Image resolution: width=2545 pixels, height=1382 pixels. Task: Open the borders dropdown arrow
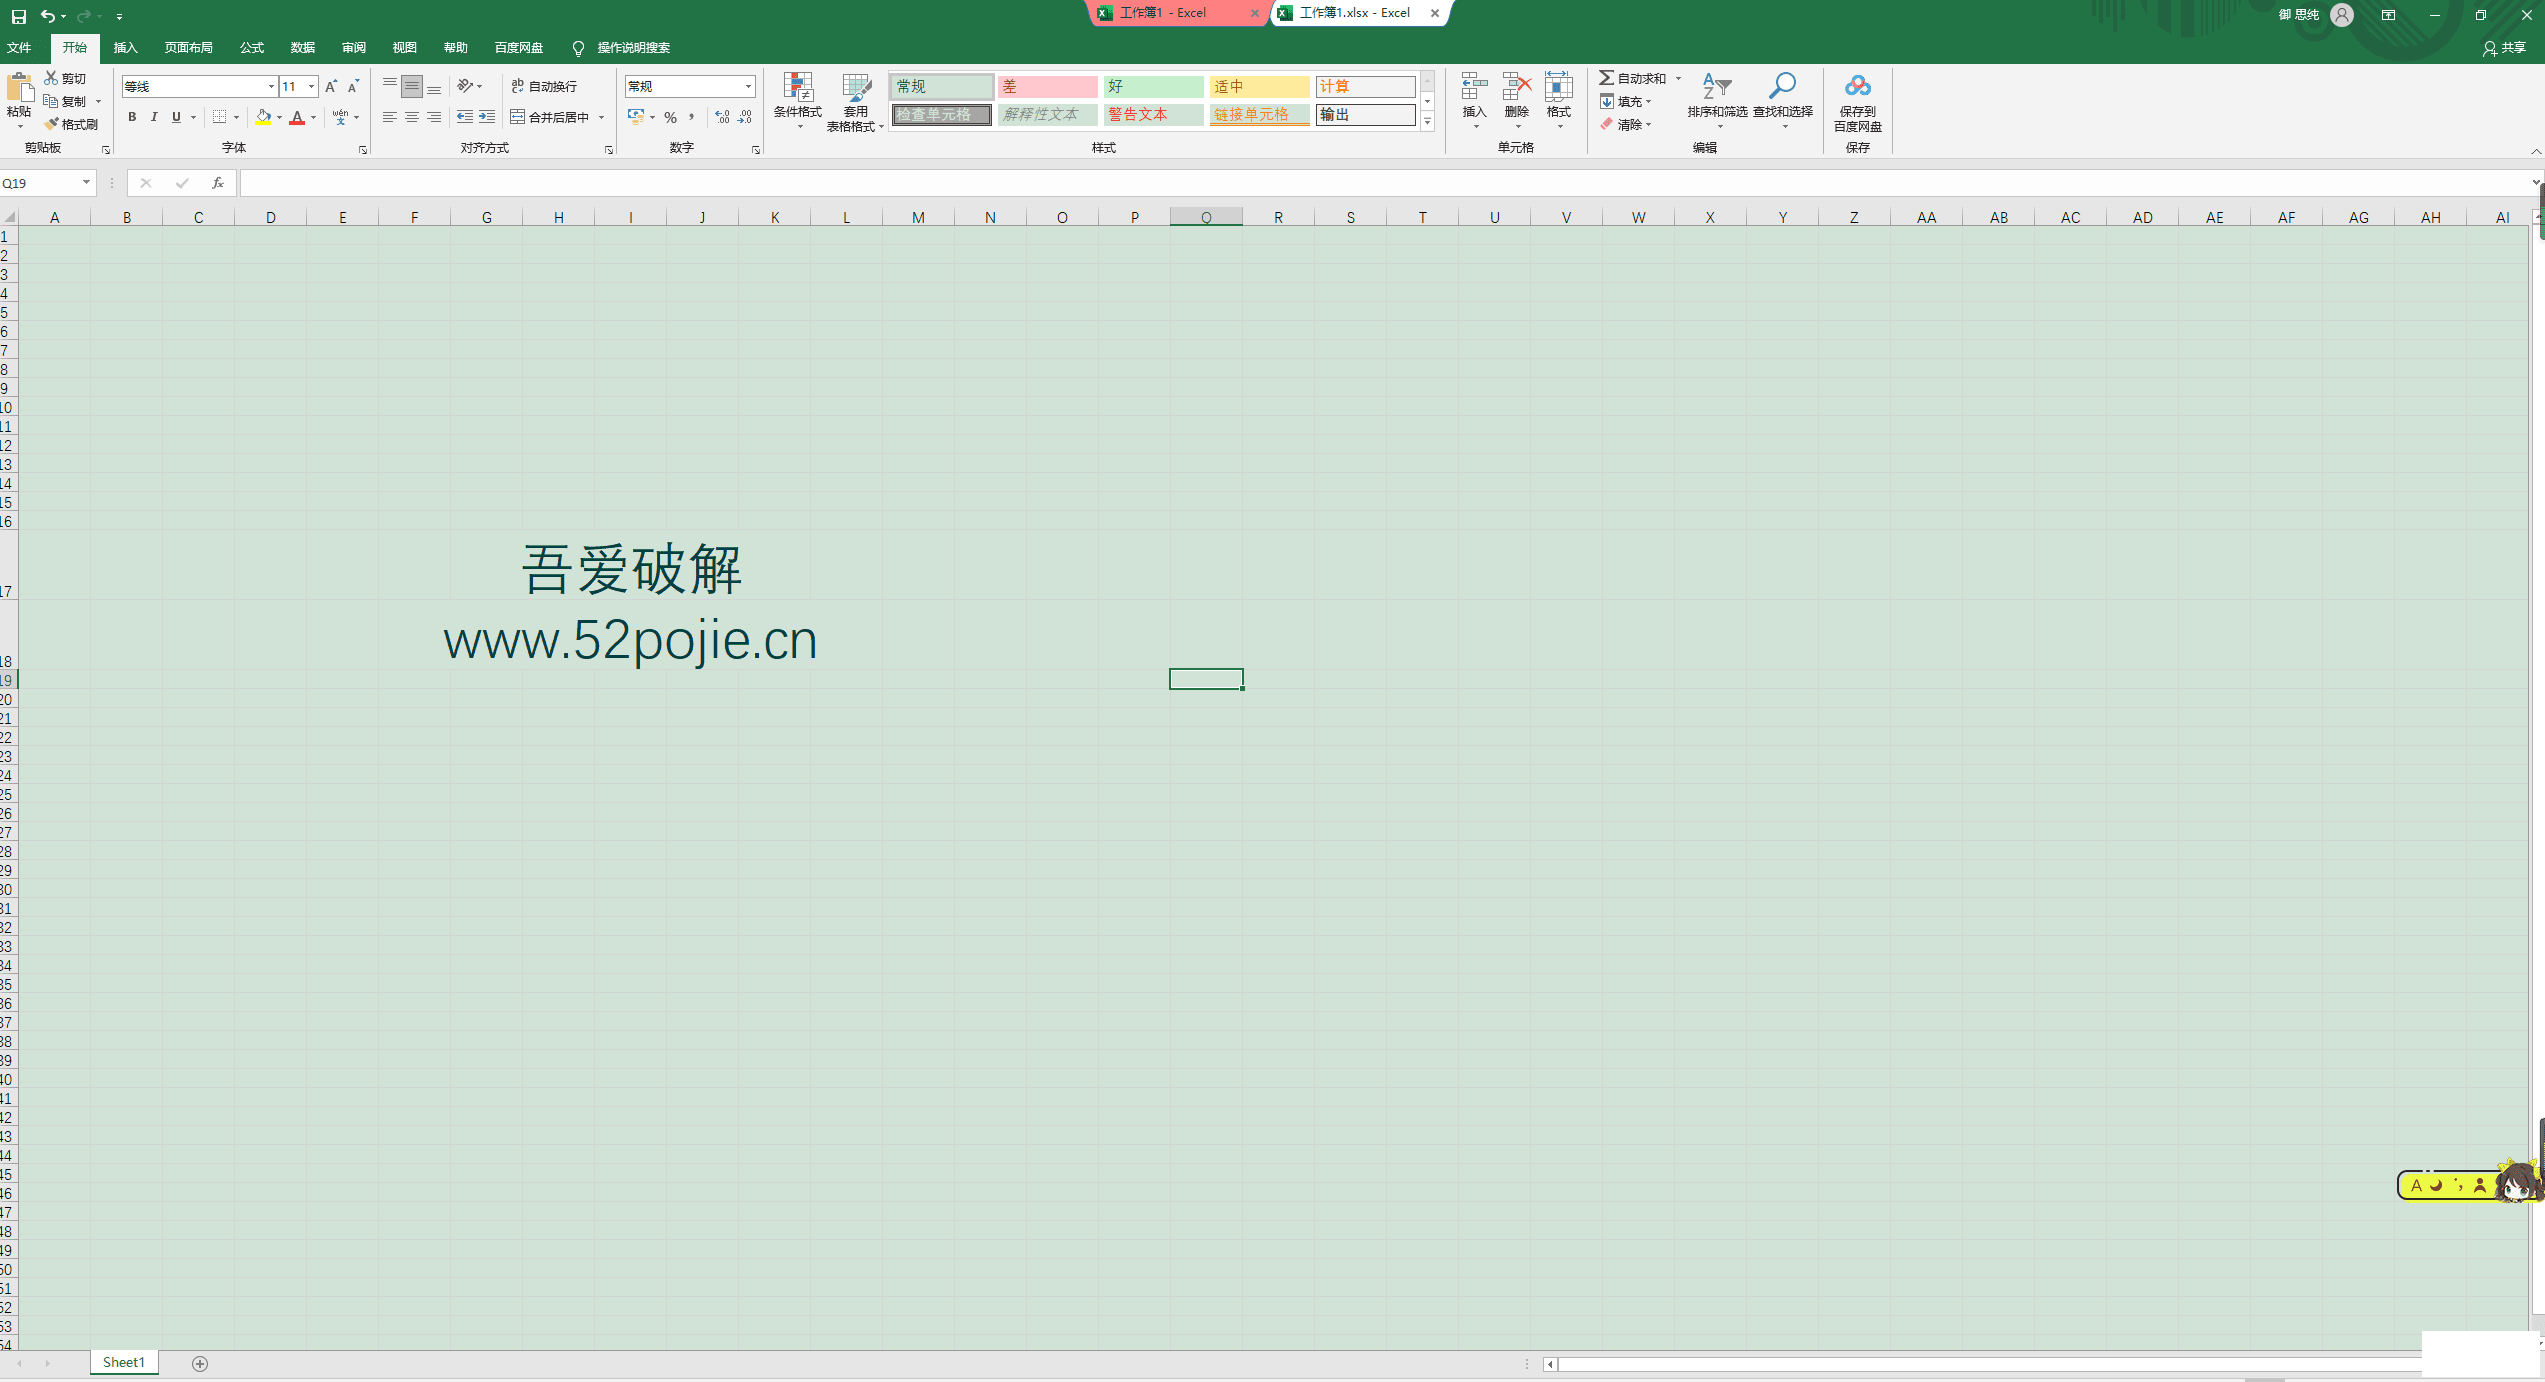[x=237, y=117]
